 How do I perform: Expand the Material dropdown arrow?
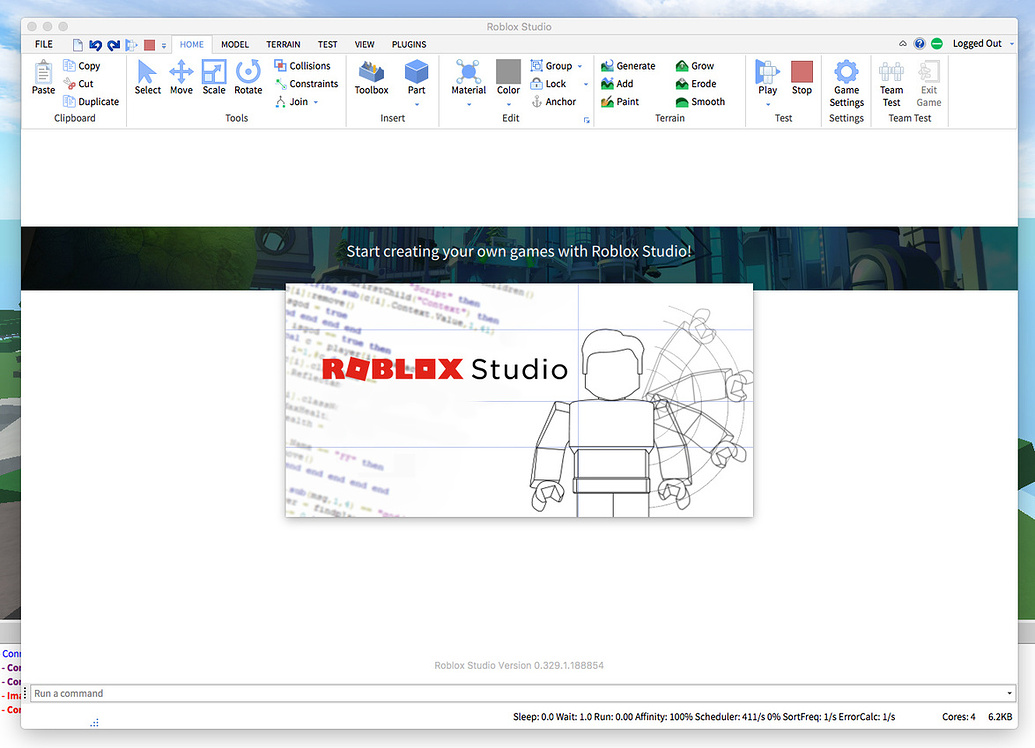469,104
